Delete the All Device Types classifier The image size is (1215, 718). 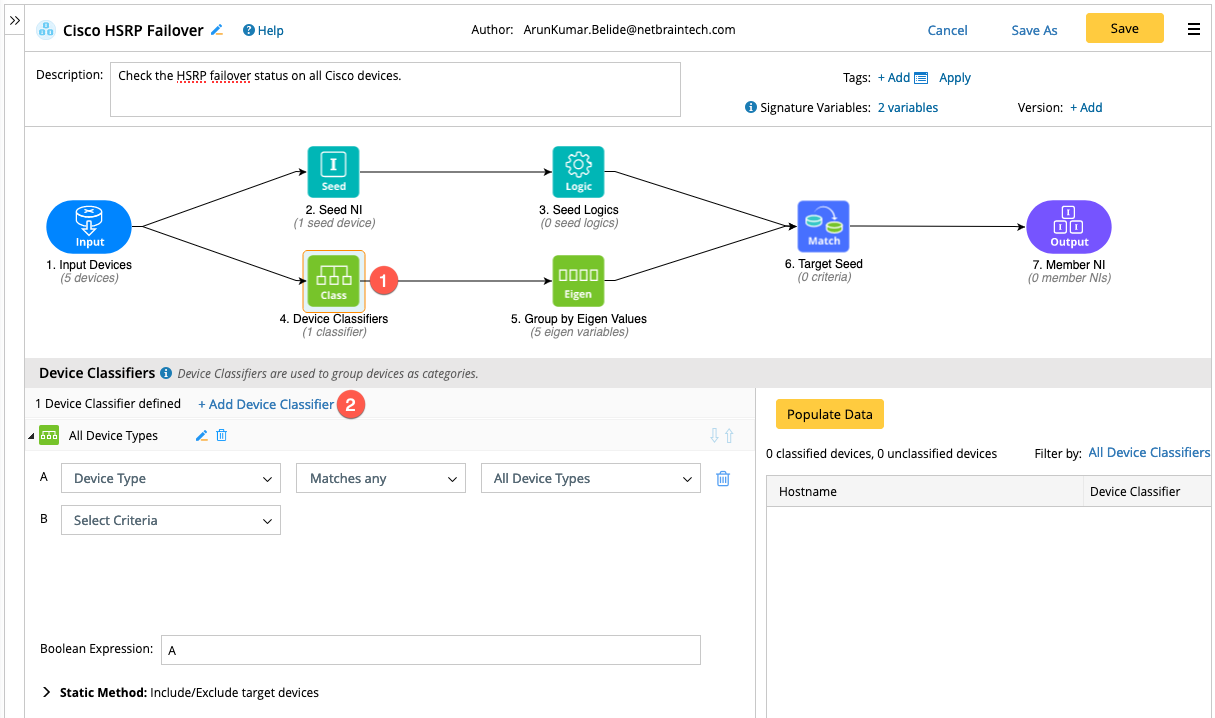pos(222,435)
